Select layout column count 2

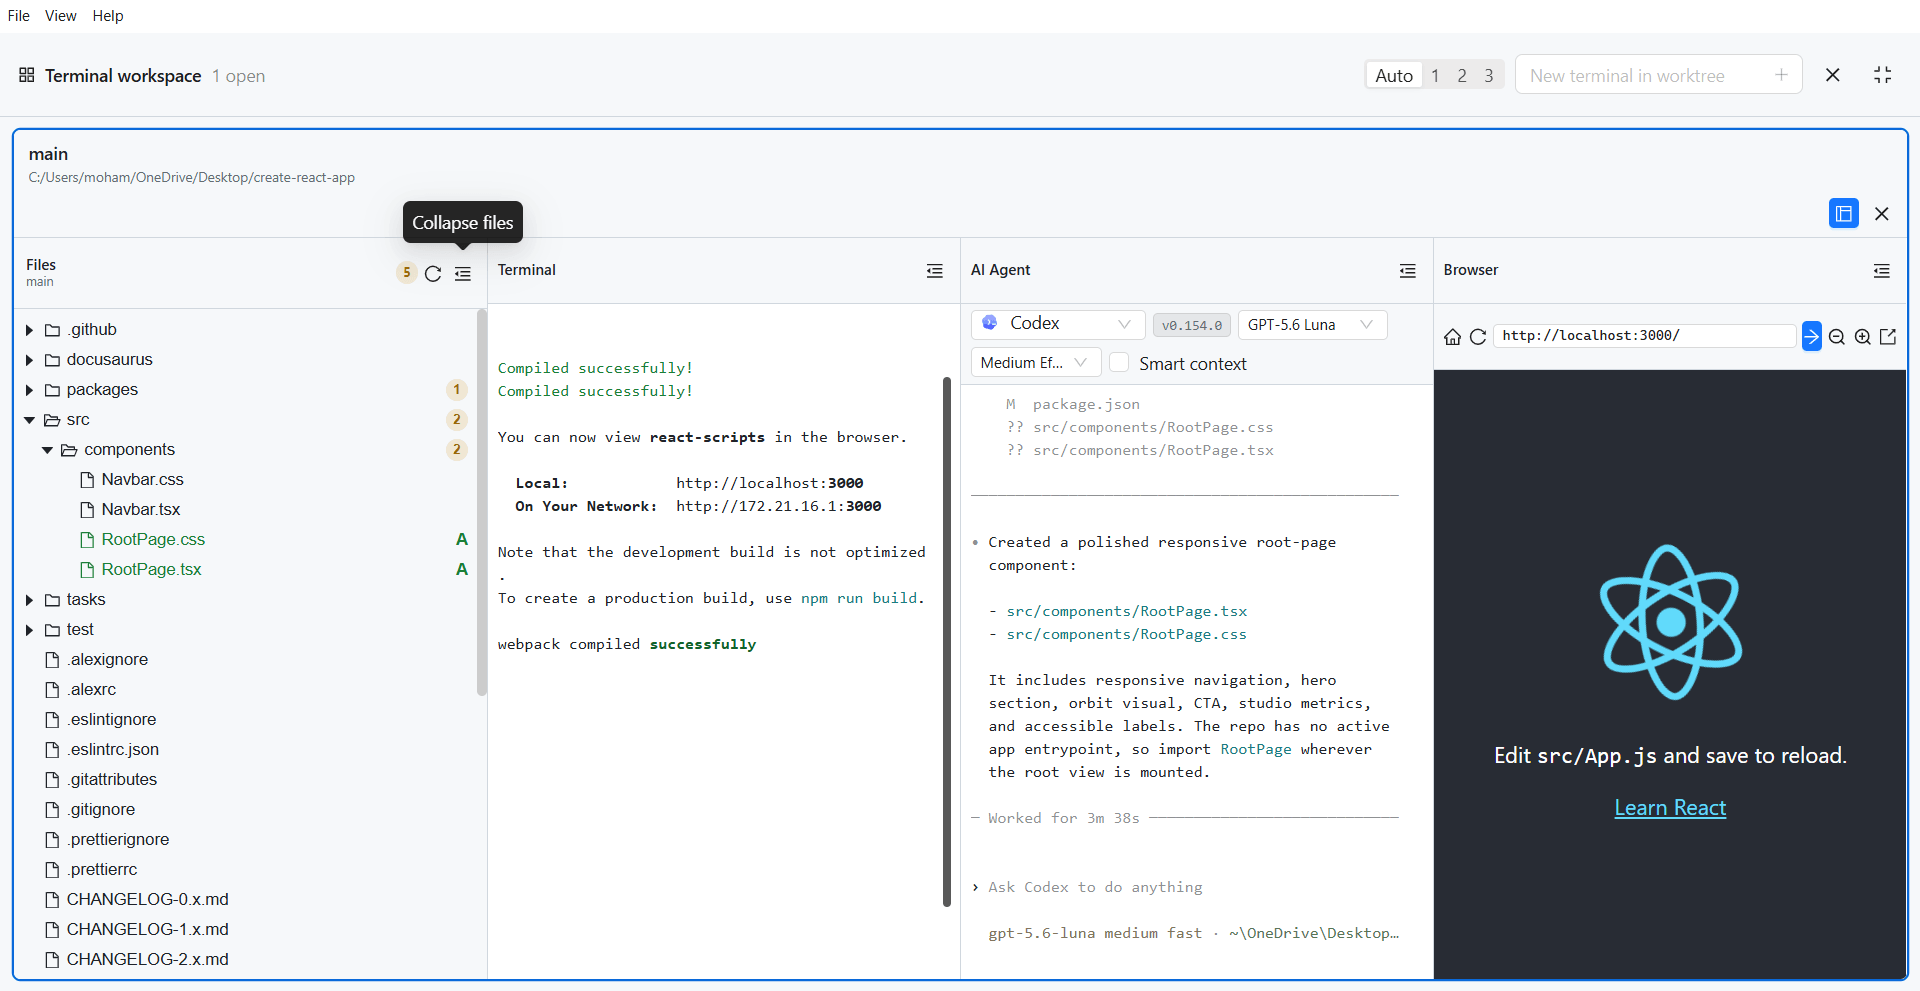tap(1462, 75)
